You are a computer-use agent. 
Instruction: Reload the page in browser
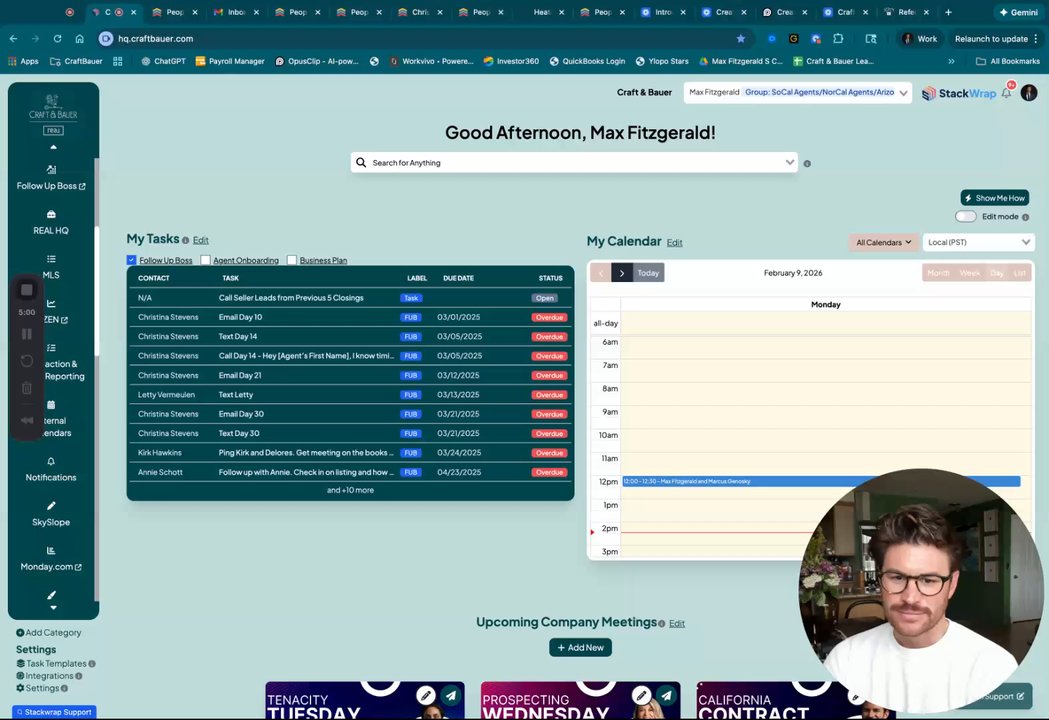pyautogui.click(x=58, y=39)
